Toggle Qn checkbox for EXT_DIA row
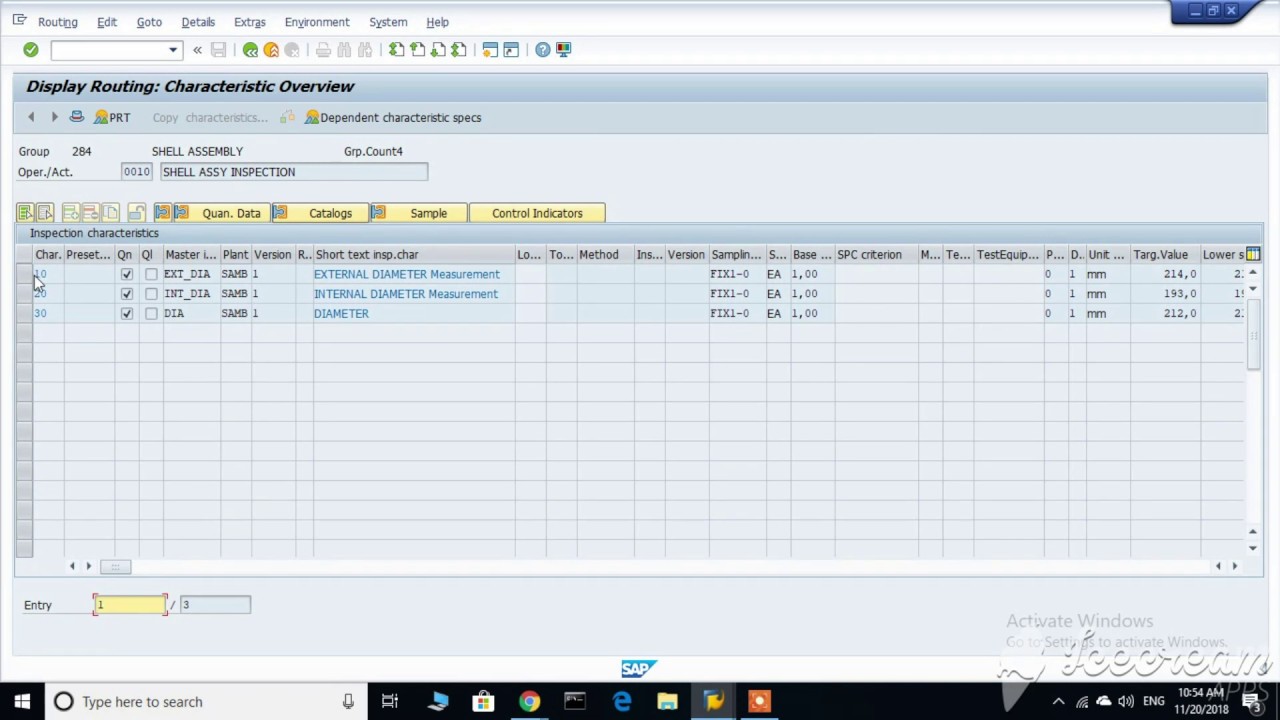 click(x=126, y=274)
